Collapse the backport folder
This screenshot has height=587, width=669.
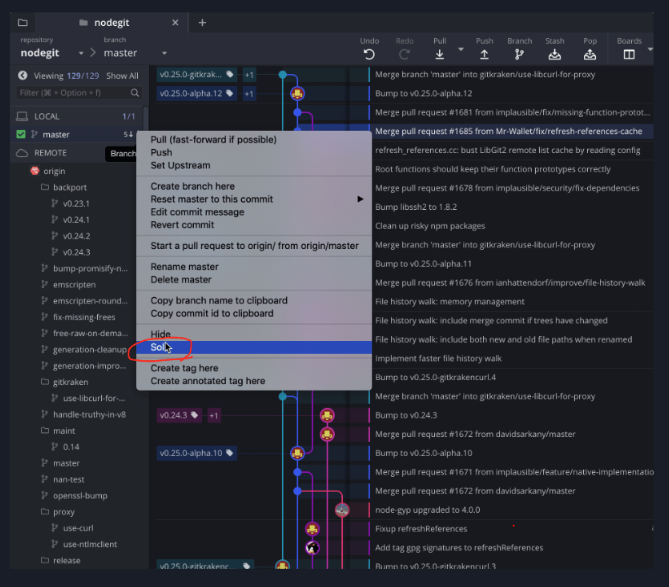[x=45, y=187]
